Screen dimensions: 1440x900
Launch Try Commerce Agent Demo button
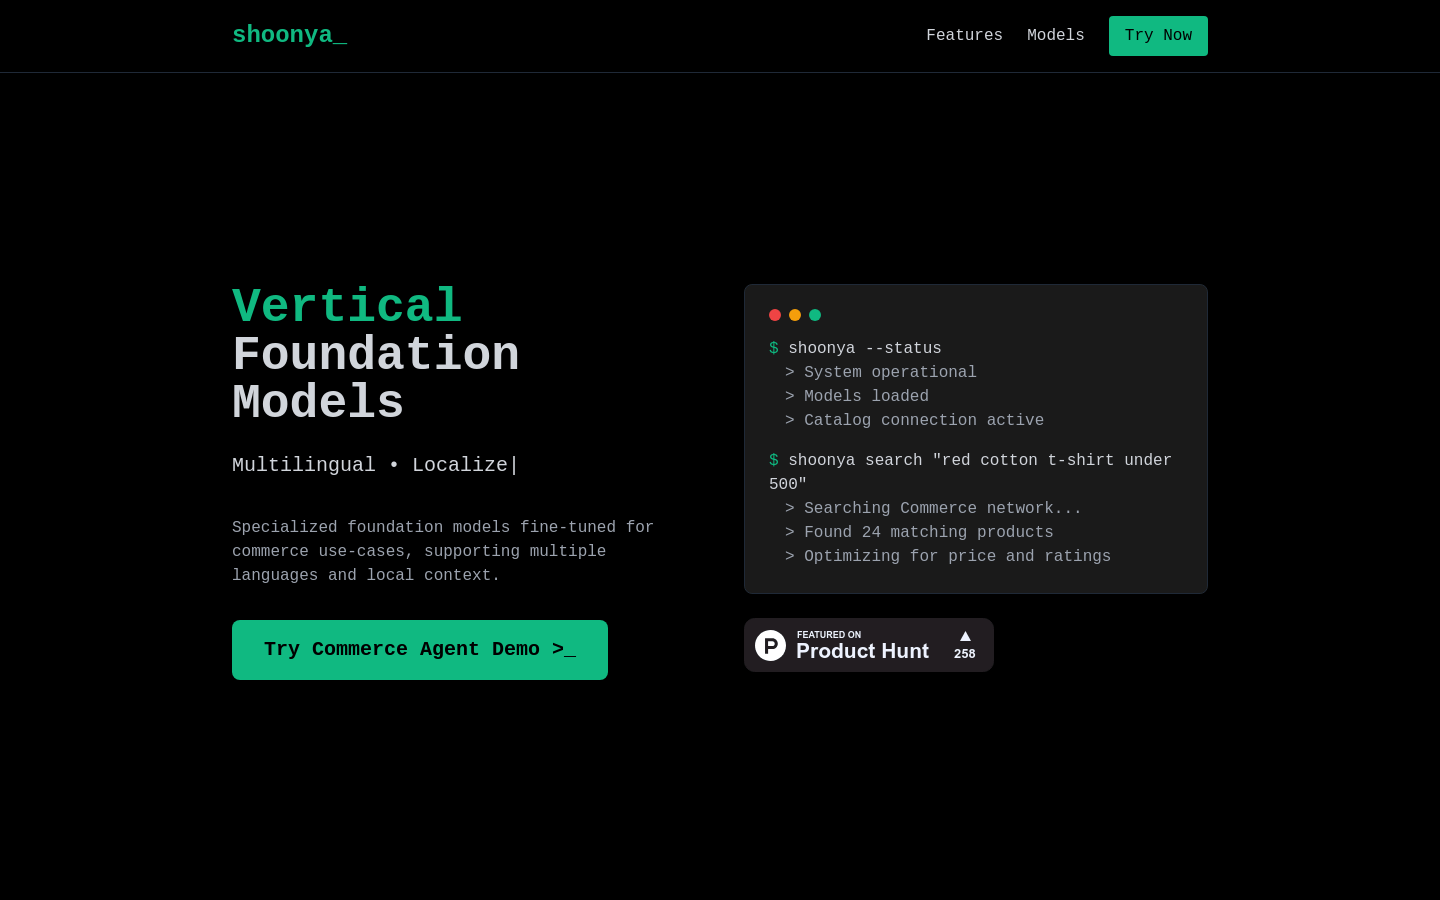tap(420, 650)
